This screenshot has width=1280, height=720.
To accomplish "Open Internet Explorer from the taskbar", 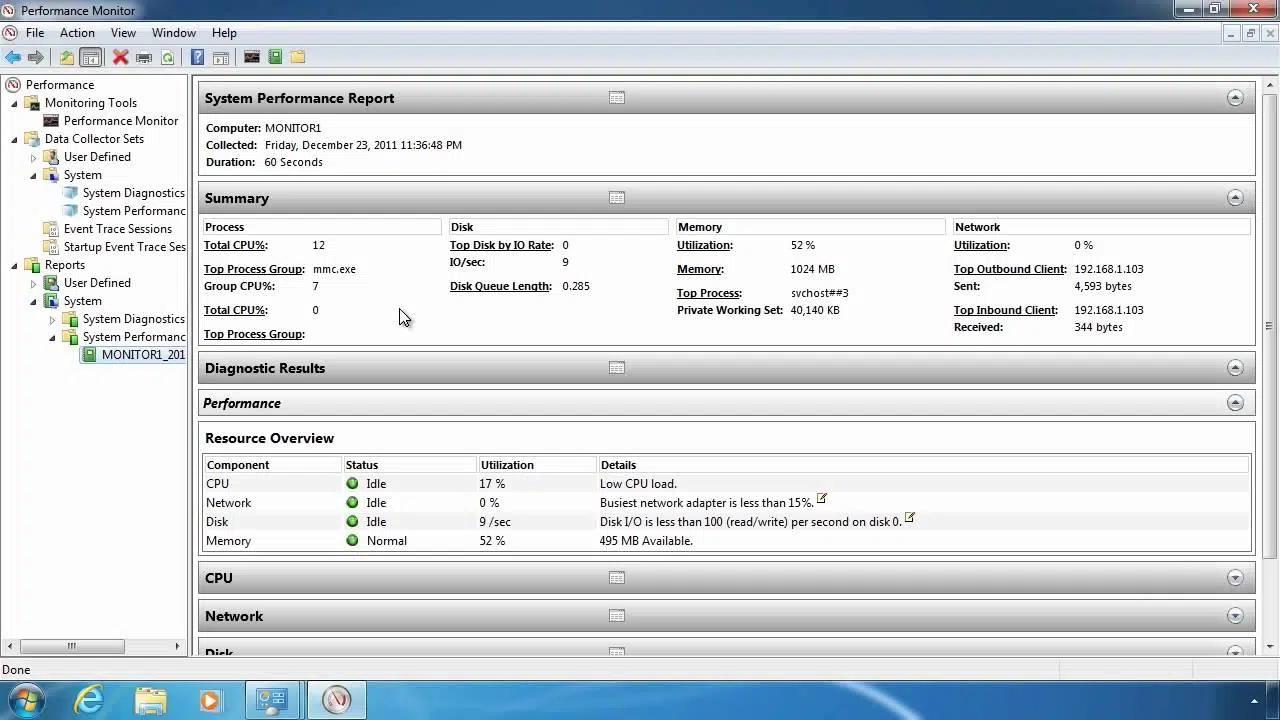I will (90, 699).
